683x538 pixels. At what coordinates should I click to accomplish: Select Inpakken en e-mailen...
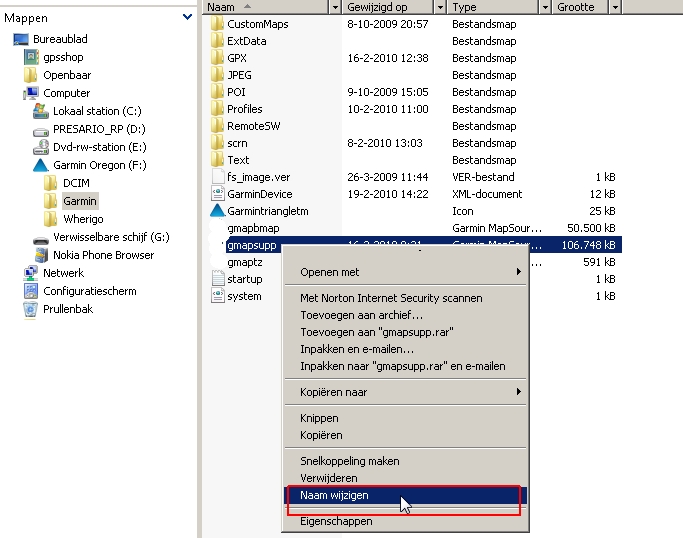click(x=405, y=349)
